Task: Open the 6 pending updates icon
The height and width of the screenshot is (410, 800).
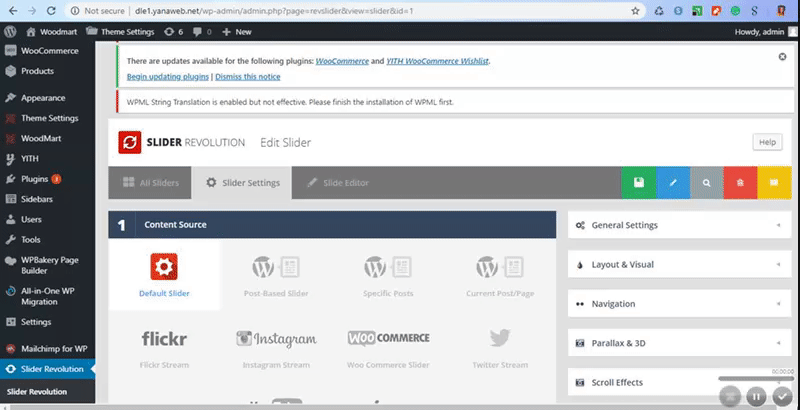Action: 173,32
